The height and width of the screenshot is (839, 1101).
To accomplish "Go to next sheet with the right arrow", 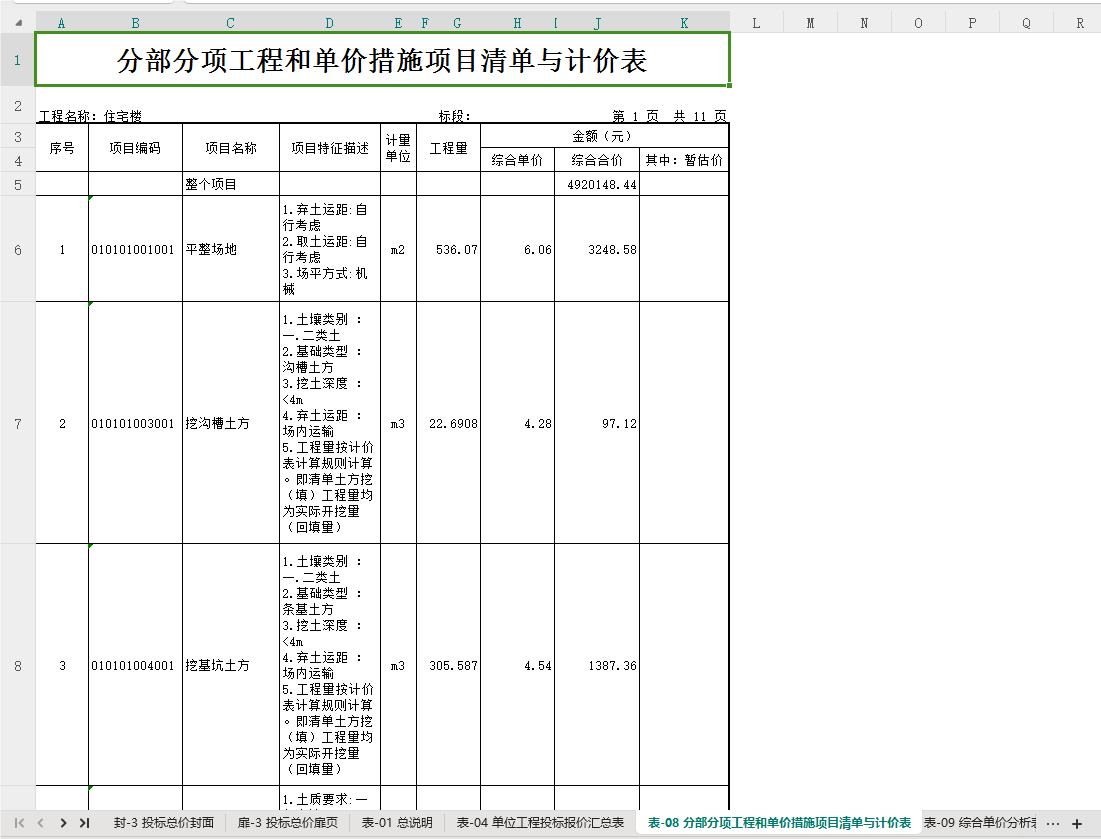I will [x=63, y=823].
